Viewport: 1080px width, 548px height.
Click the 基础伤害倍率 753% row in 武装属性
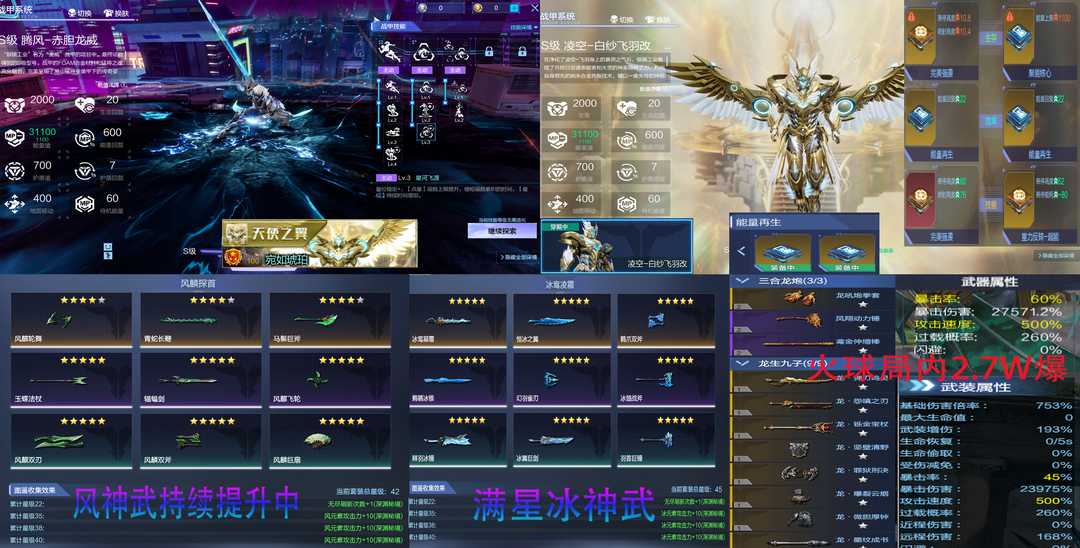(986, 405)
